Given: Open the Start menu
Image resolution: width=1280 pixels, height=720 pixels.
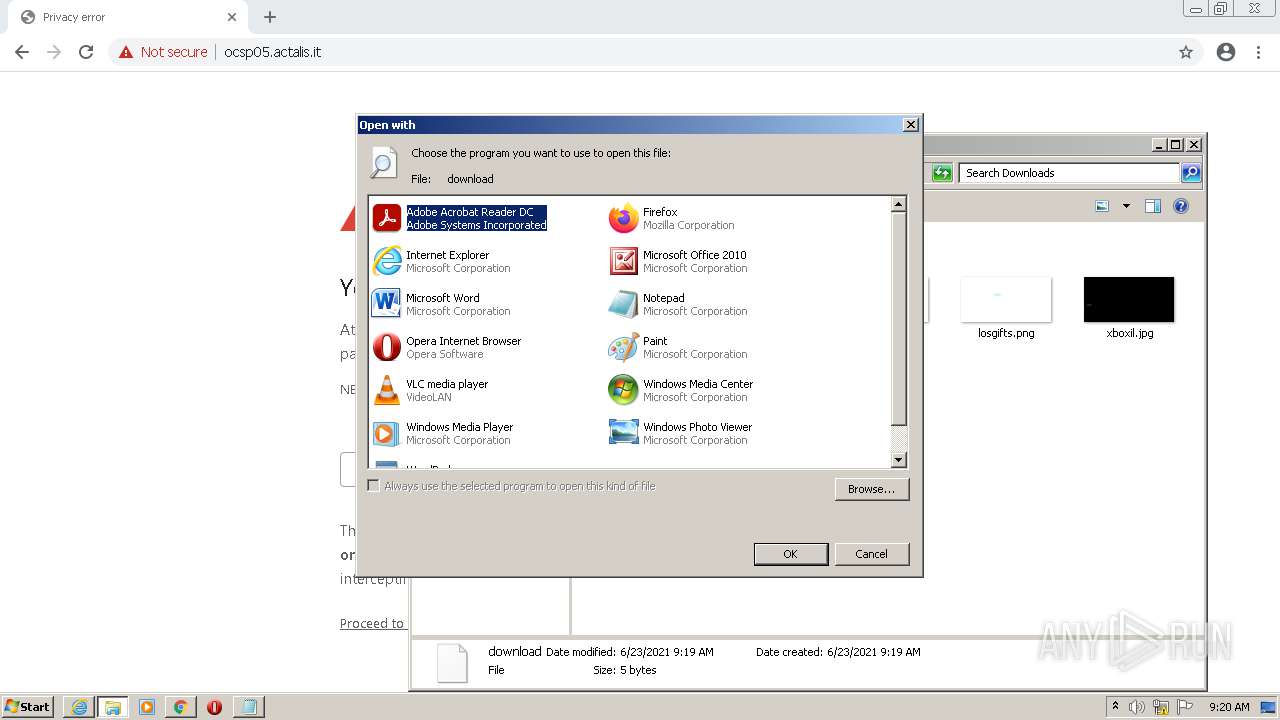Looking at the screenshot, I should pyautogui.click(x=28, y=706).
